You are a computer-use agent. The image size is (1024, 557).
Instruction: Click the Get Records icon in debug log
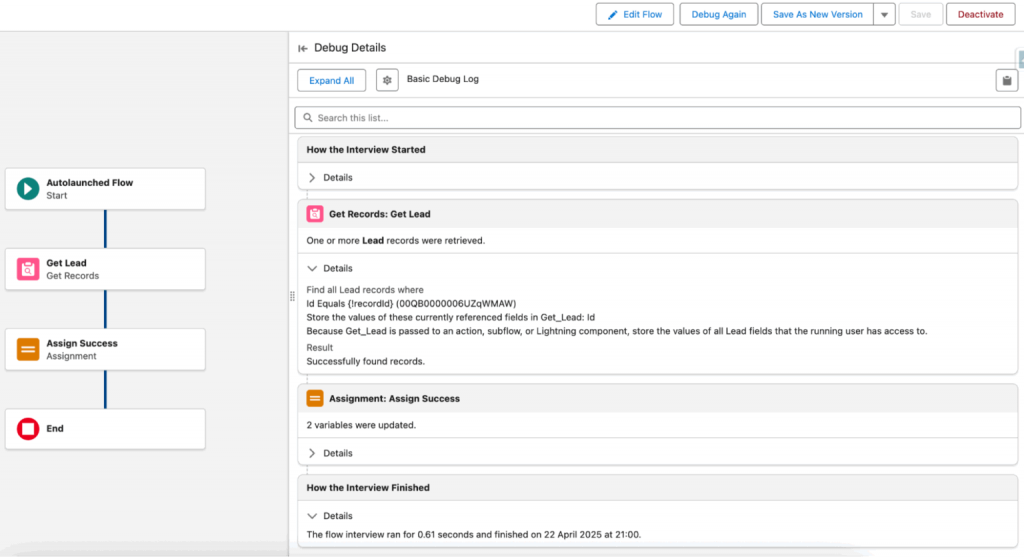click(x=315, y=214)
